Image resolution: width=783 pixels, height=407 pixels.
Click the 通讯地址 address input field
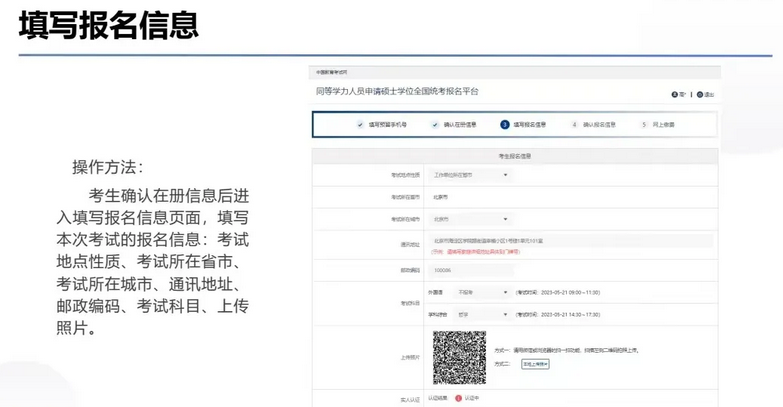[x=571, y=241]
